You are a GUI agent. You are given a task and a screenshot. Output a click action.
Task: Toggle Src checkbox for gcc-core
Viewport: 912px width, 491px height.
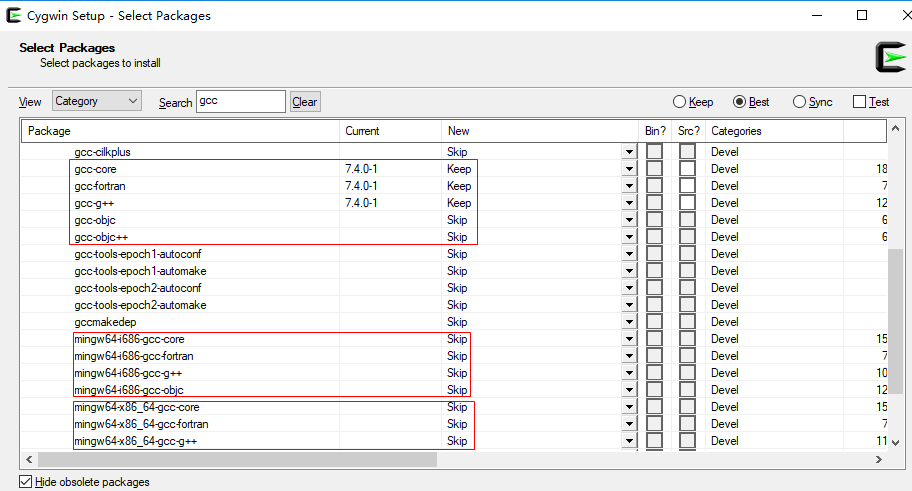687,169
